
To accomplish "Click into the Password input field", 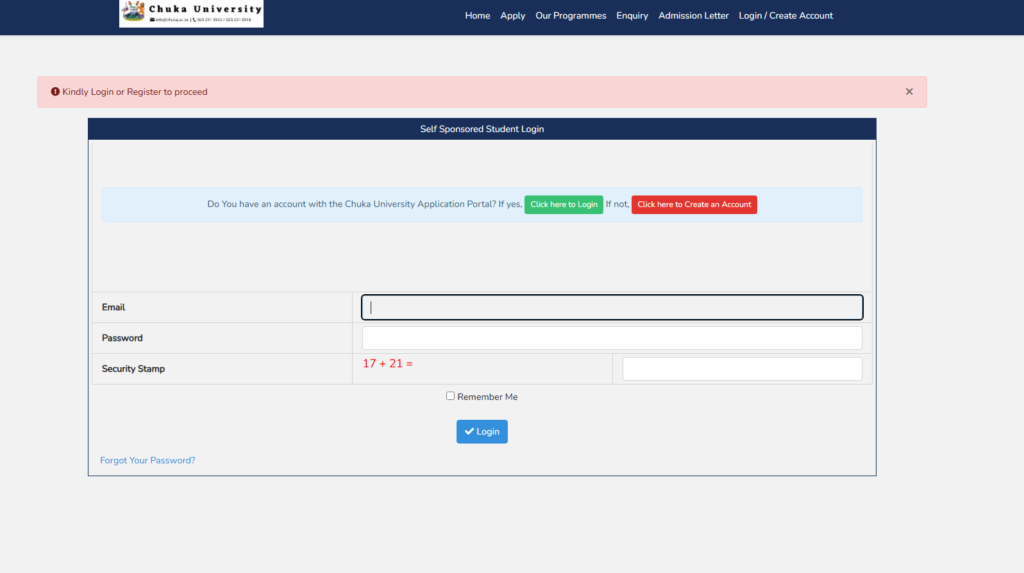I will (x=611, y=338).
